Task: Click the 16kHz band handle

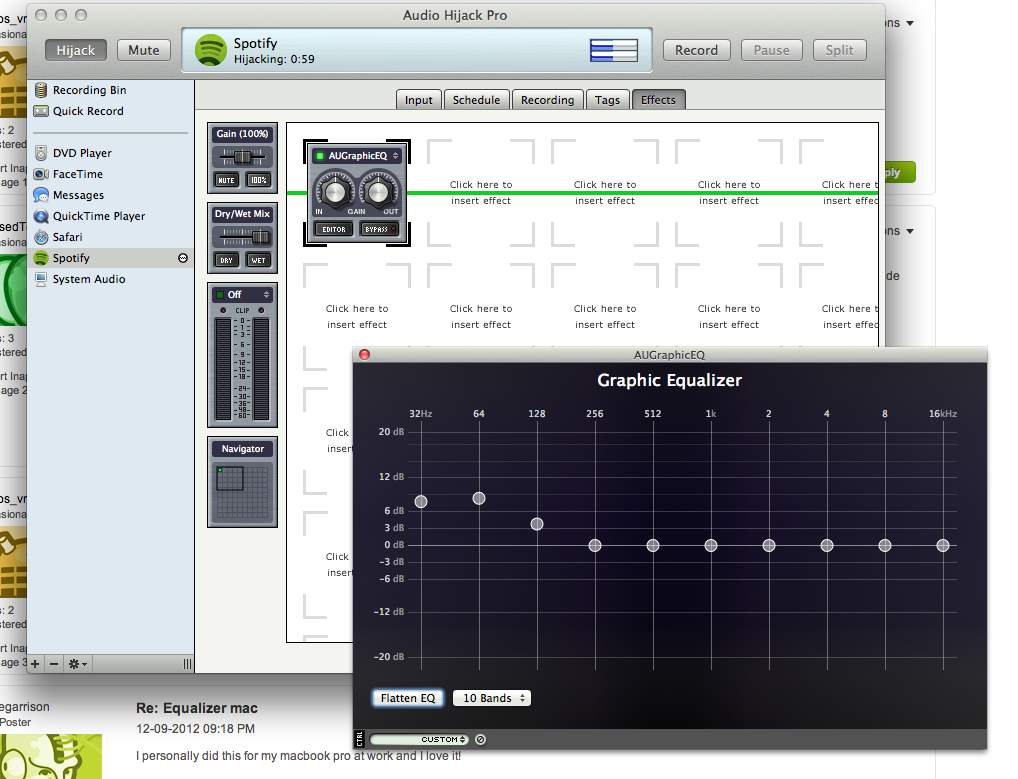Action: (x=943, y=545)
